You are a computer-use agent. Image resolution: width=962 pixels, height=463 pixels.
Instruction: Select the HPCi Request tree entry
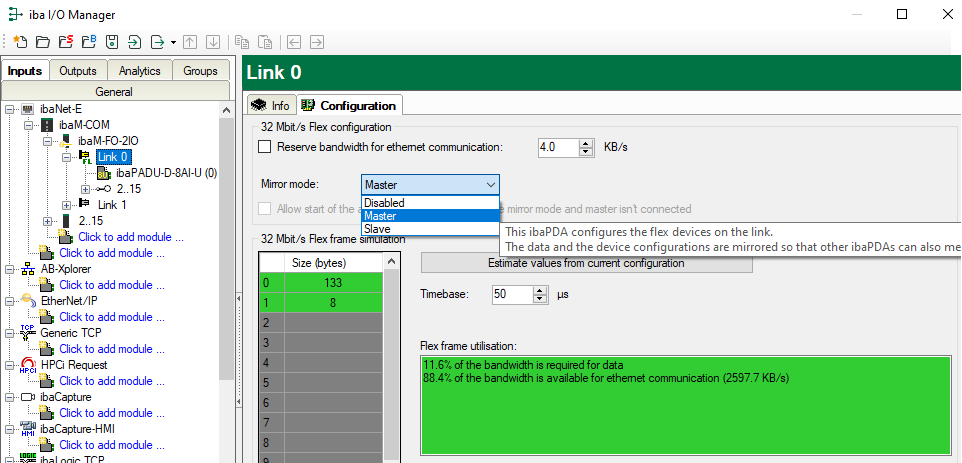pyautogui.click(x=73, y=364)
